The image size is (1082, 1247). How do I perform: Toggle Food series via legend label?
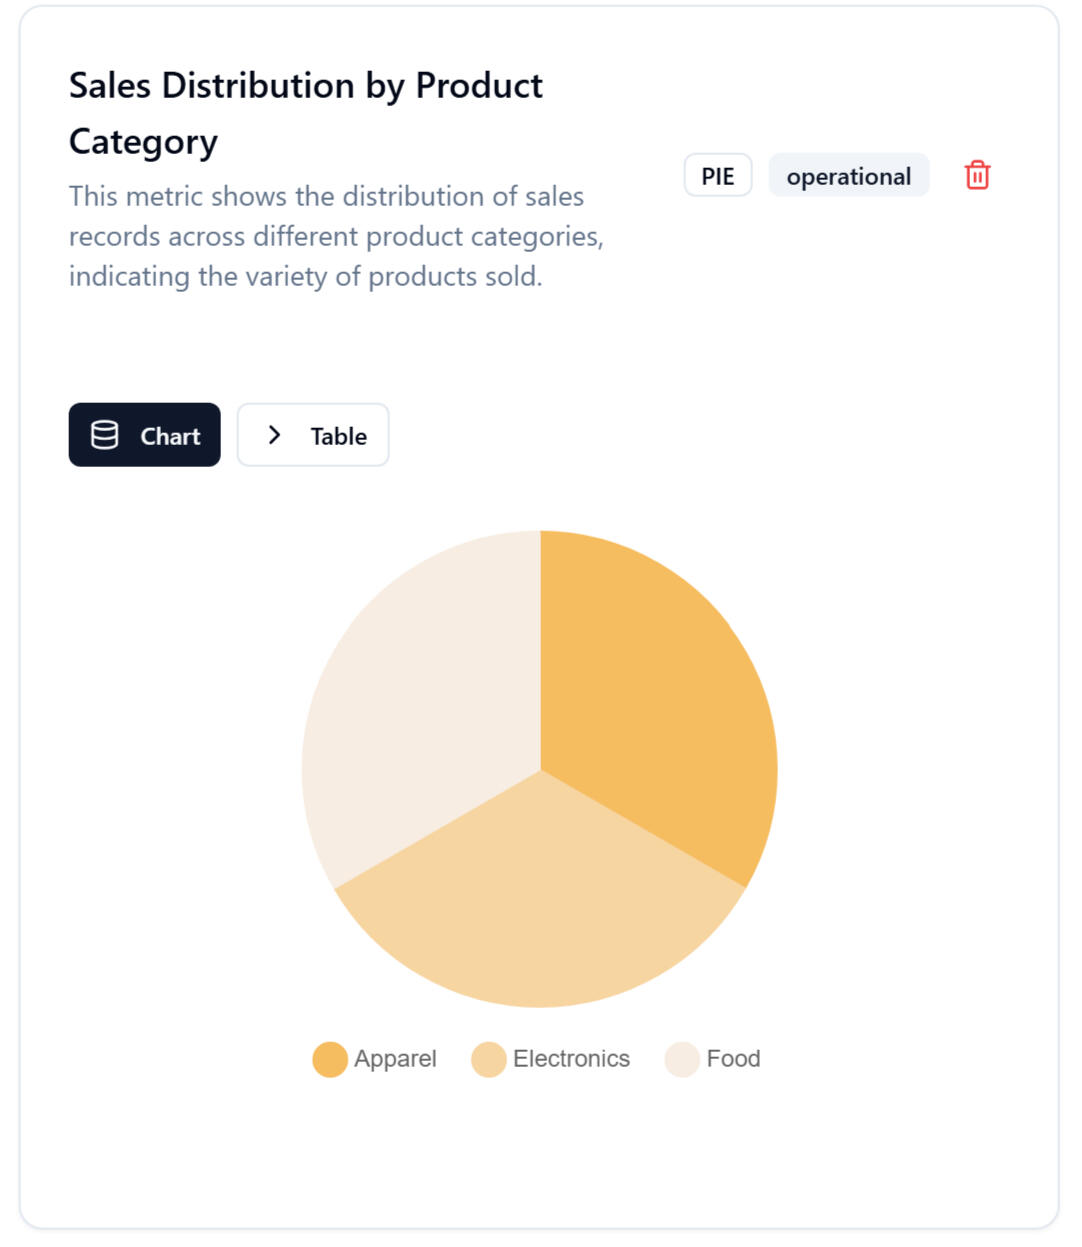[733, 1059]
